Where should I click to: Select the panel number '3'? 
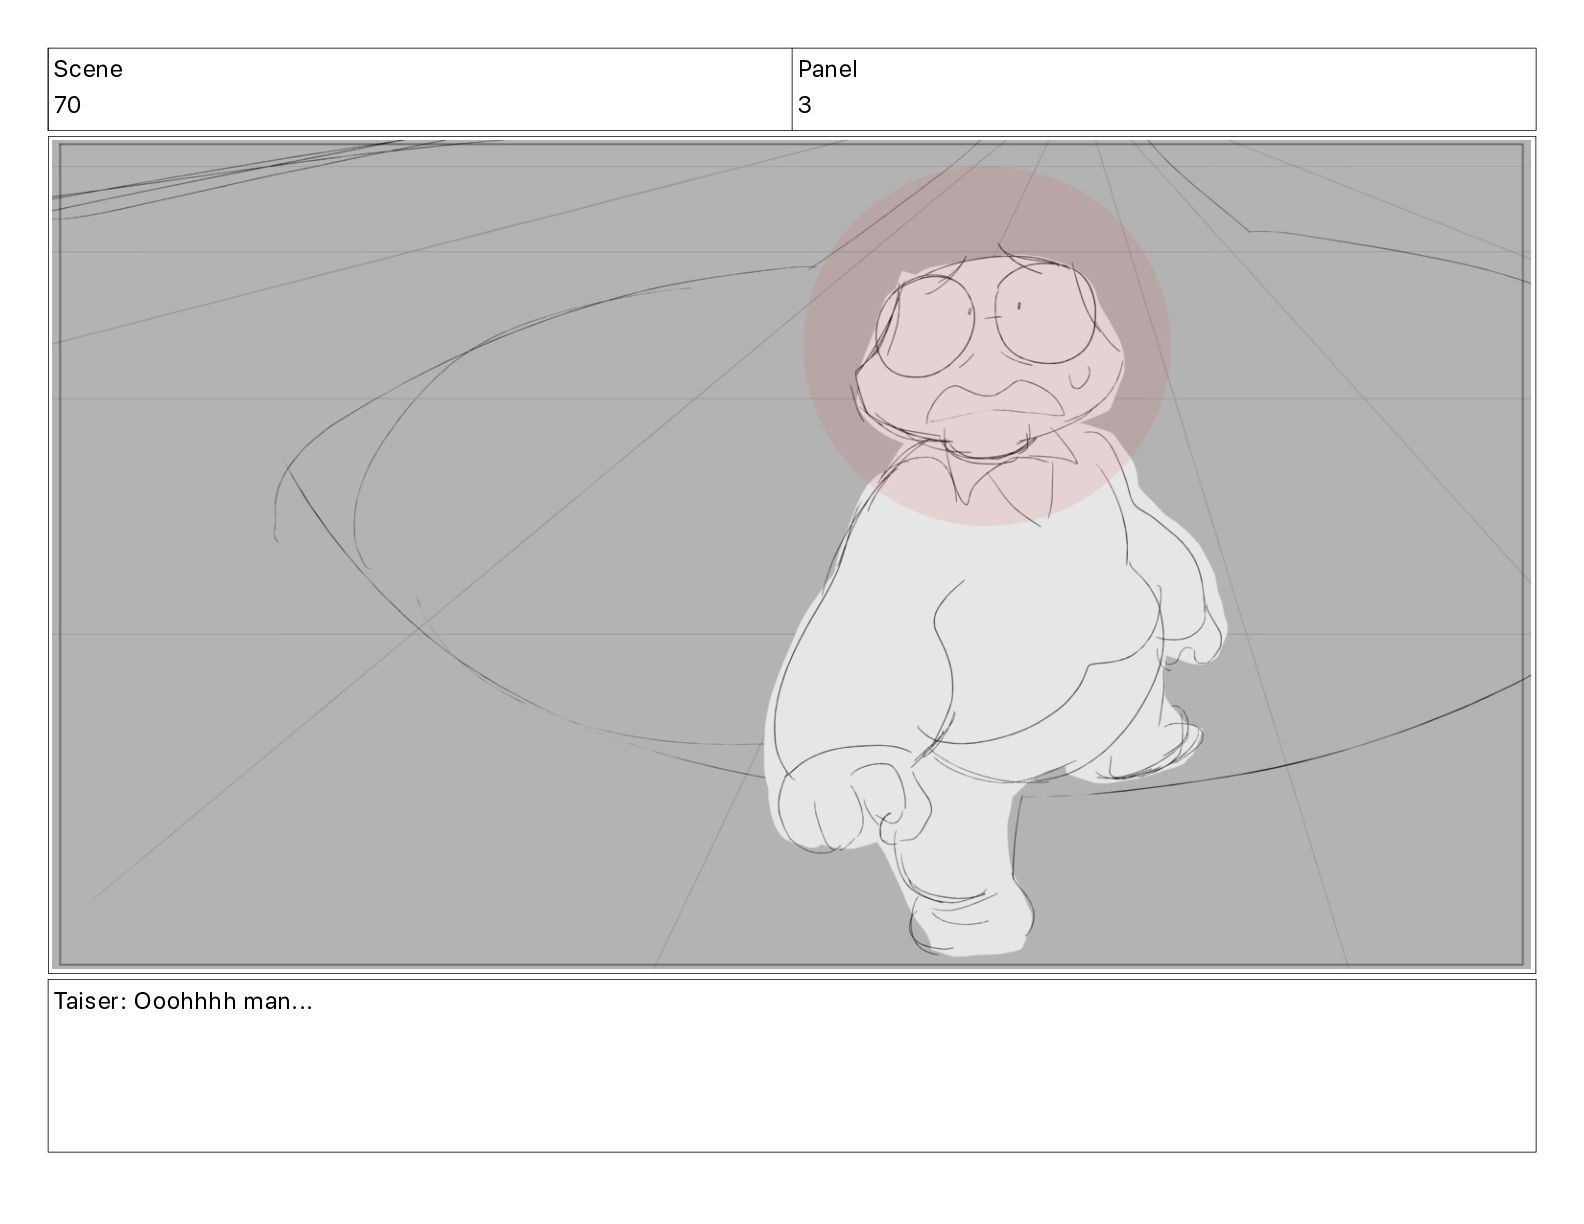click(805, 105)
